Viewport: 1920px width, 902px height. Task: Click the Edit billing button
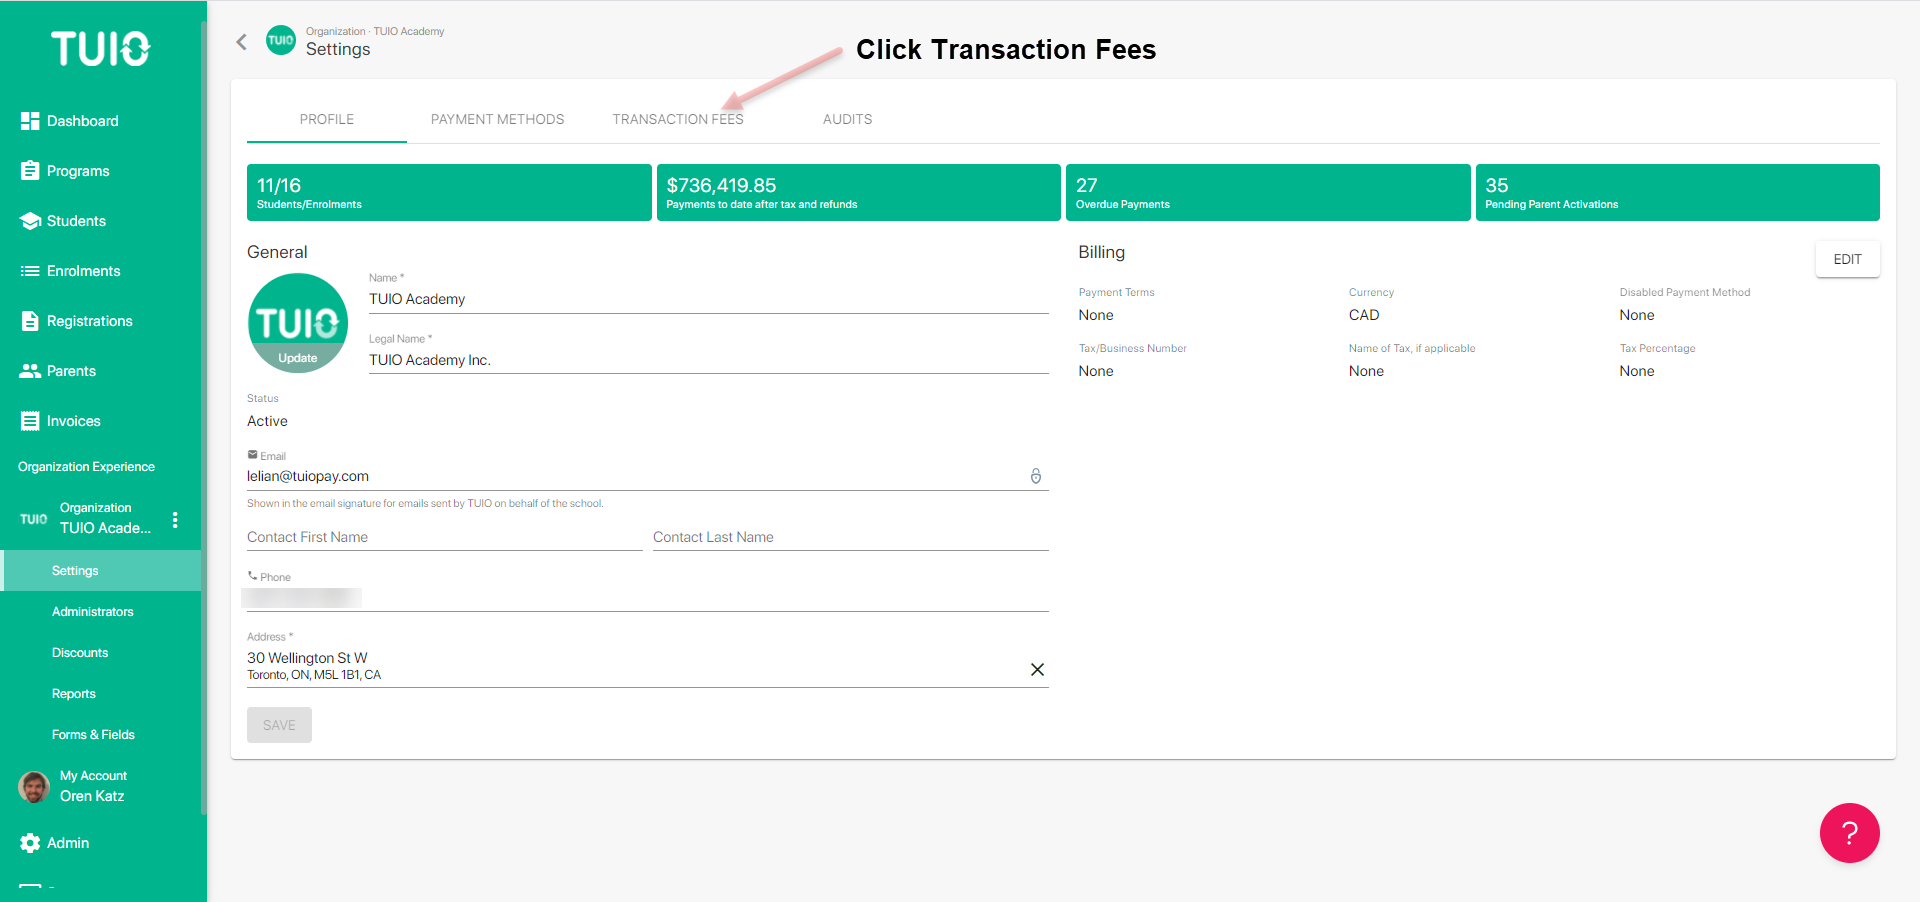pyautogui.click(x=1847, y=259)
